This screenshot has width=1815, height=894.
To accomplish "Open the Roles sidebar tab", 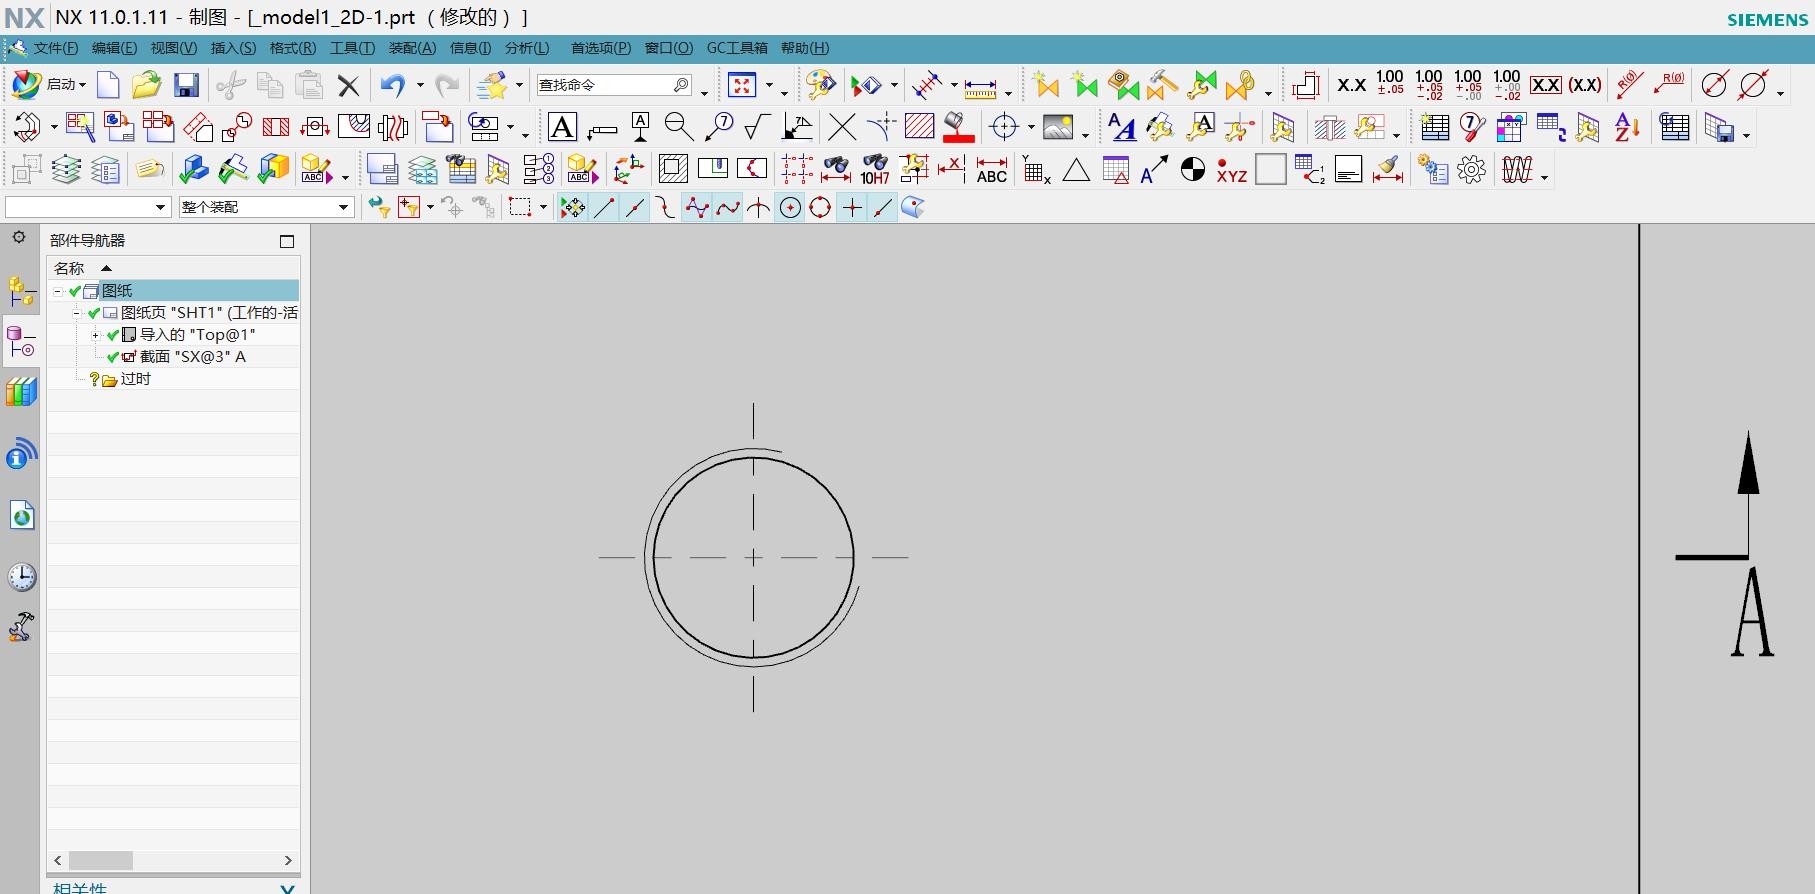I will [x=21, y=627].
